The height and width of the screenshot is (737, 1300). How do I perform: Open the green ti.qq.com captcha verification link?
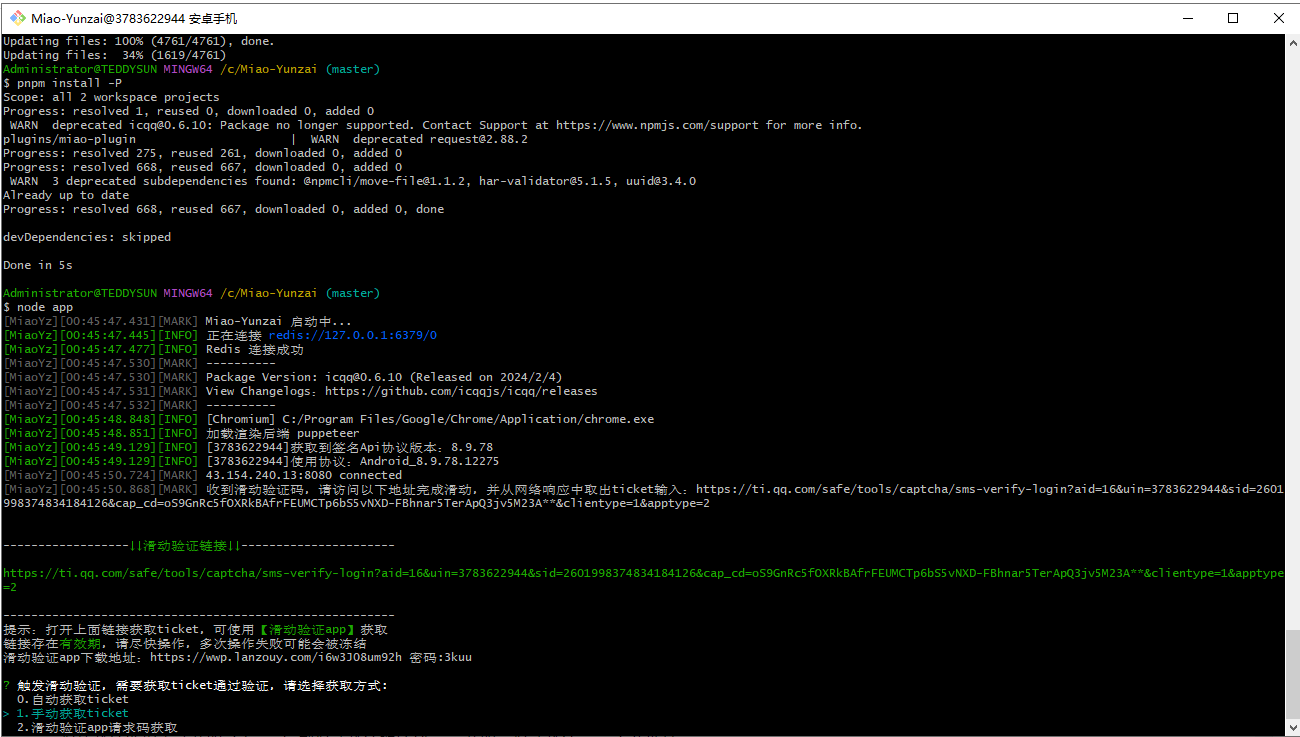point(640,573)
